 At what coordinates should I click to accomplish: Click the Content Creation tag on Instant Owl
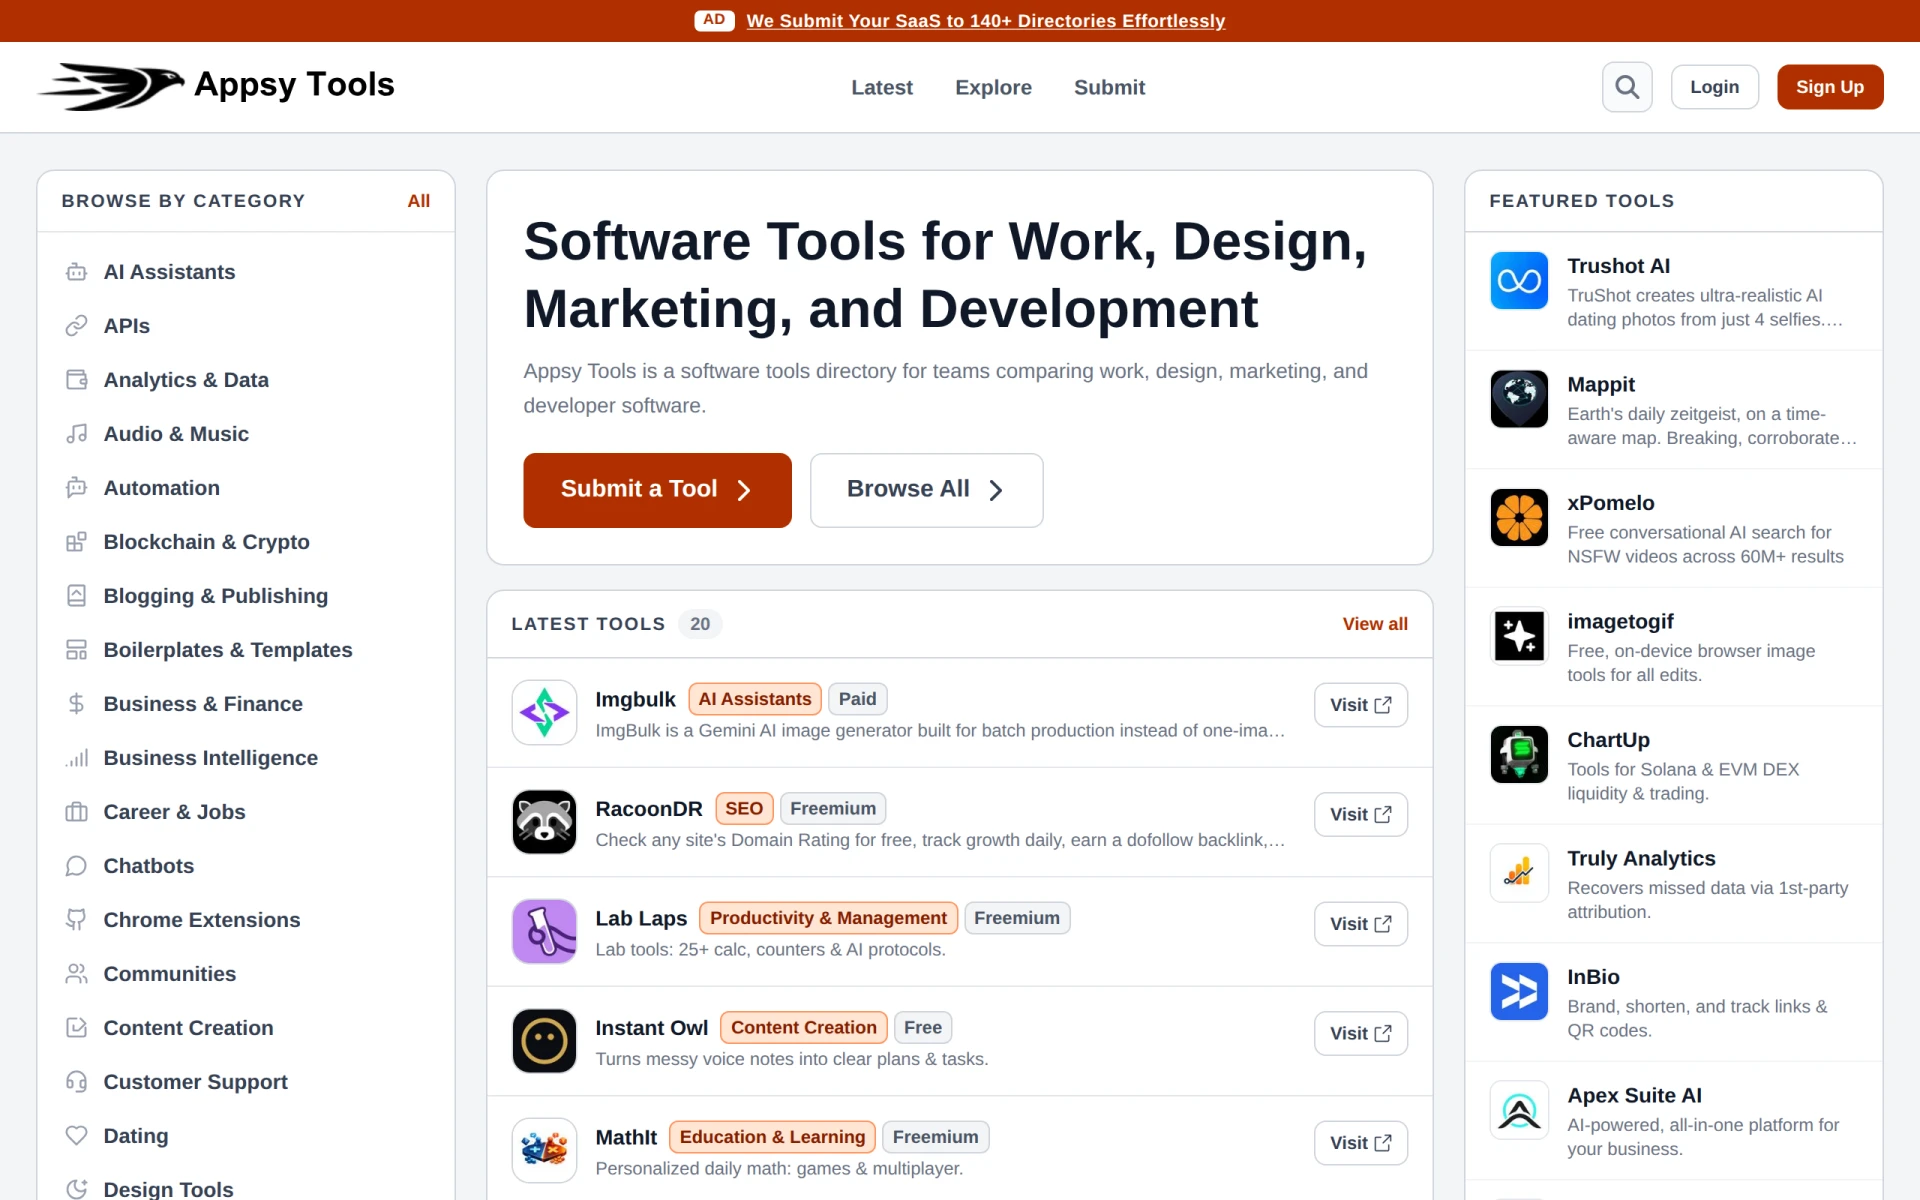(x=803, y=1028)
